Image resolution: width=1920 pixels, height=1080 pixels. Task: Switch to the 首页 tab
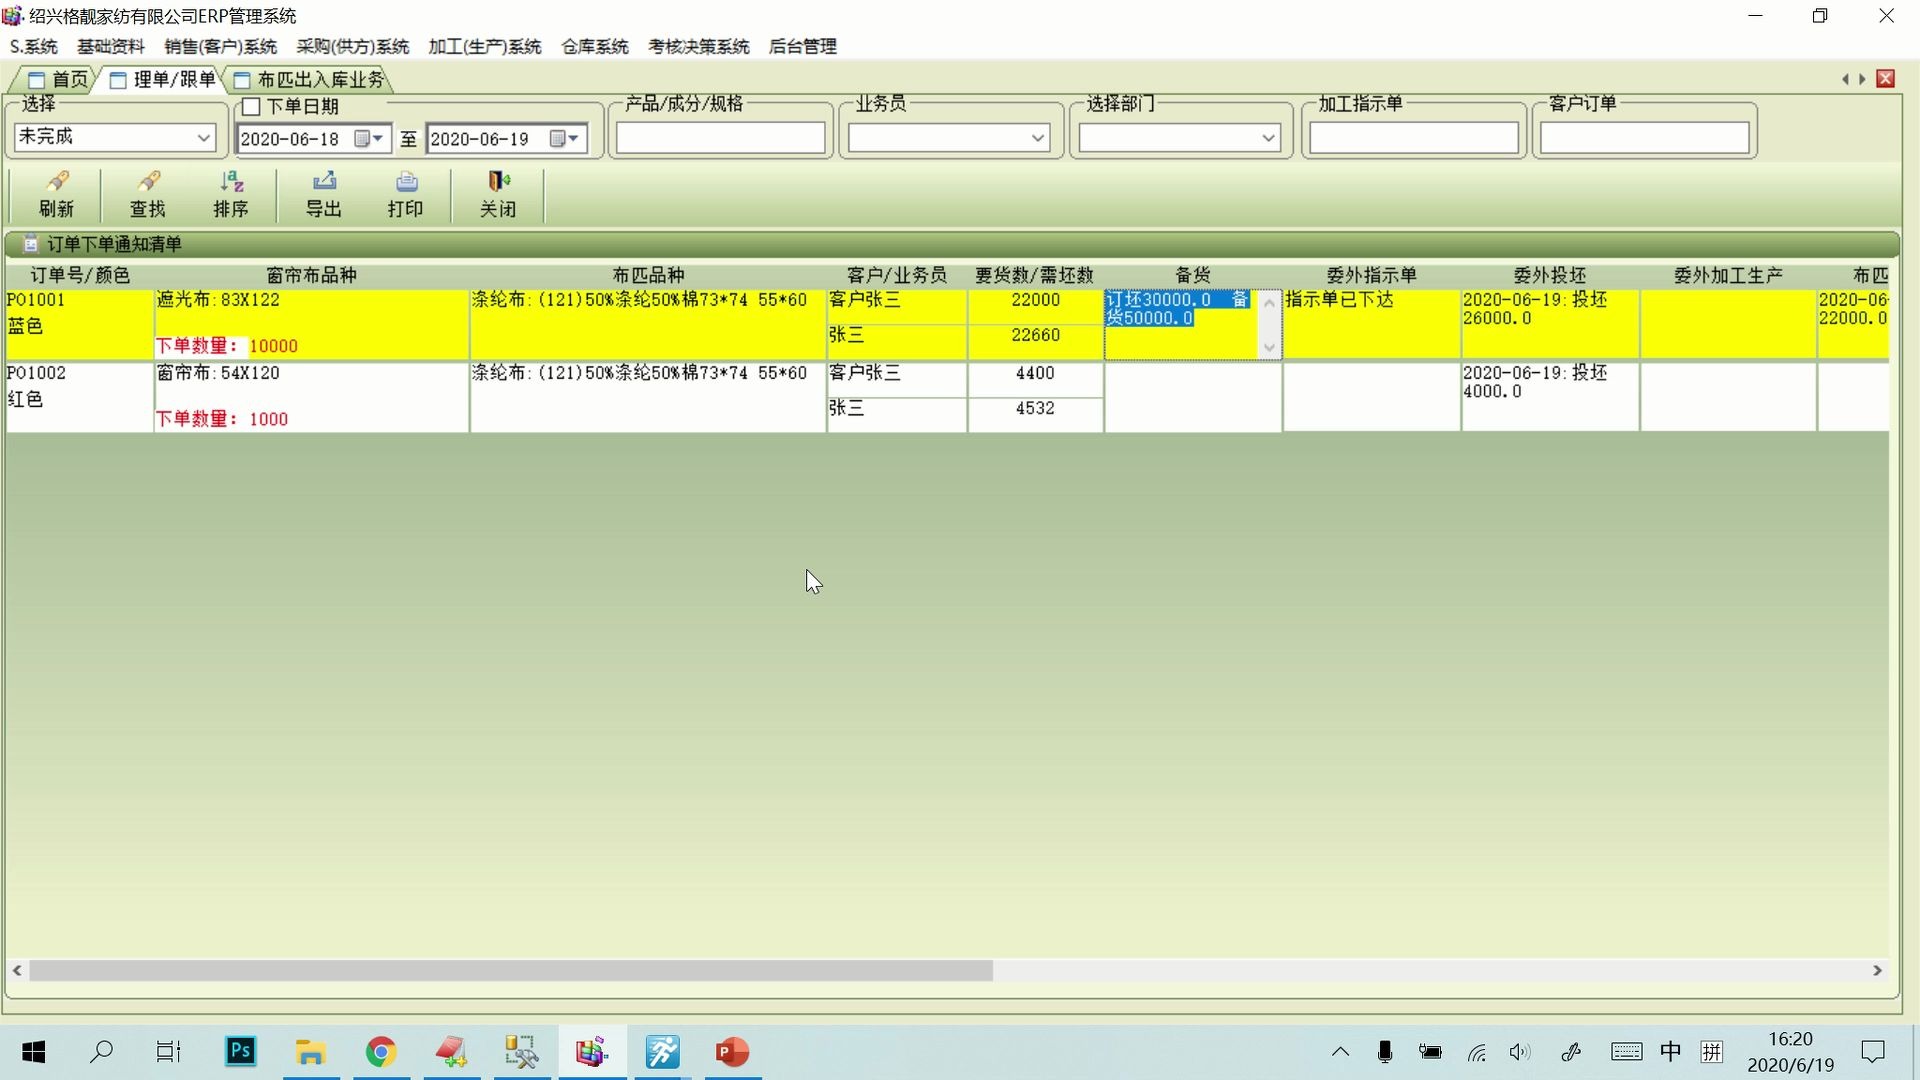(58, 80)
